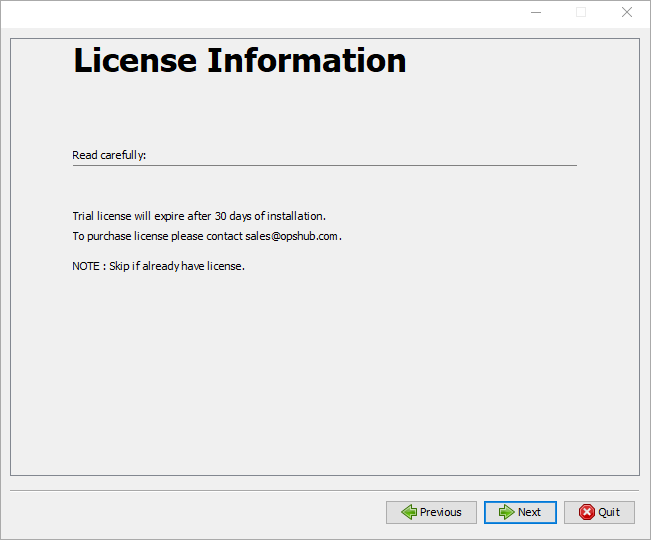Go back using the Previous button

pyautogui.click(x=431, y=512)
